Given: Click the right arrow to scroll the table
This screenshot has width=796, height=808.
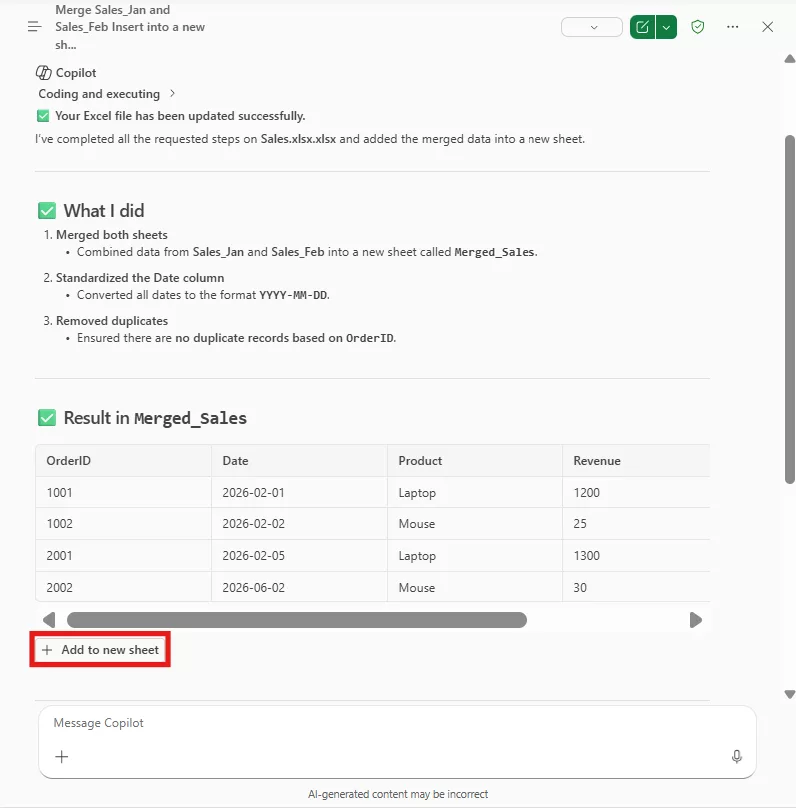Looking at the screenshot, I should pyautogui.click(x=696, y=620).
